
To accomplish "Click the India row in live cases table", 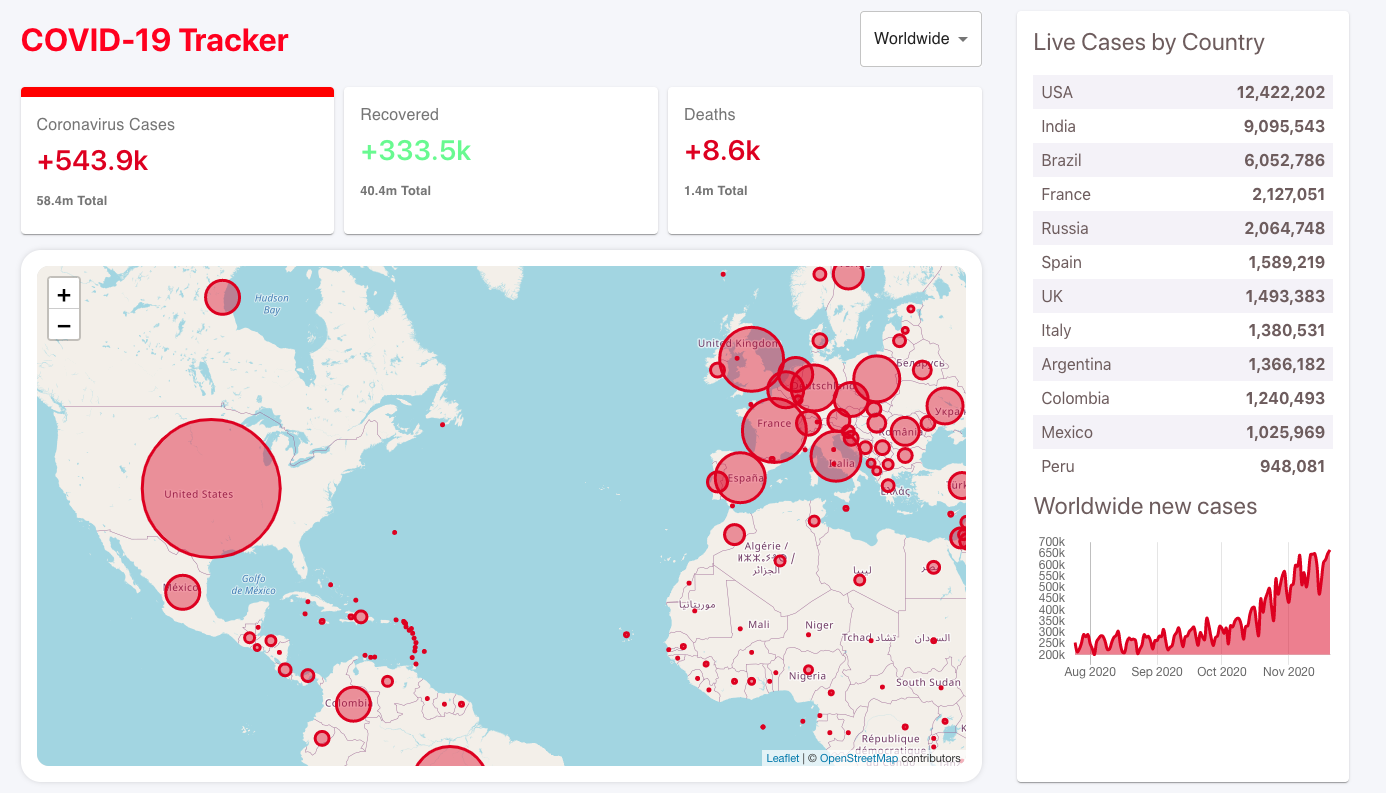I will coord(1183,126).
